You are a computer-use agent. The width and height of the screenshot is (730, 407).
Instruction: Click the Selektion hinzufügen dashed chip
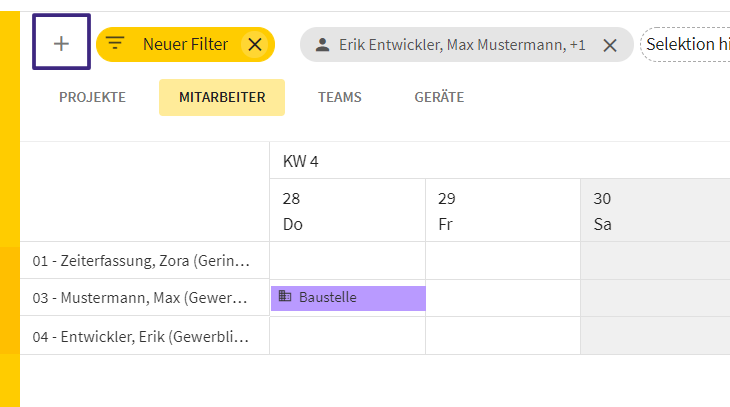pos(685,44)
